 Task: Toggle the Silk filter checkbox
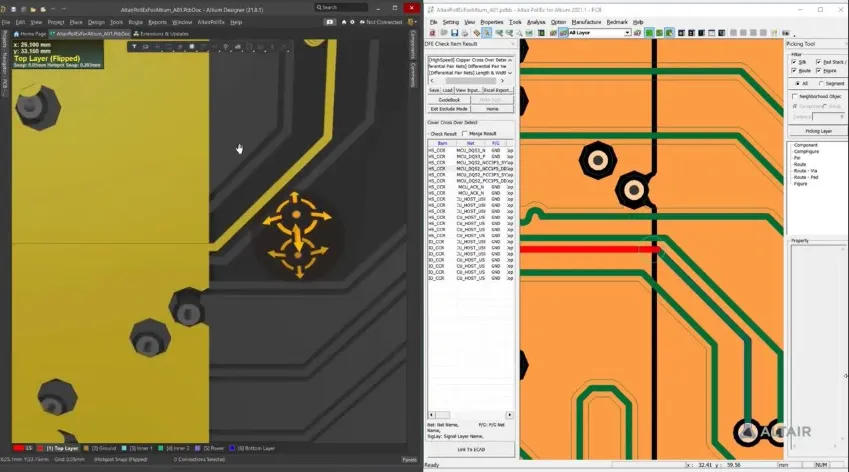pos(794,62)
